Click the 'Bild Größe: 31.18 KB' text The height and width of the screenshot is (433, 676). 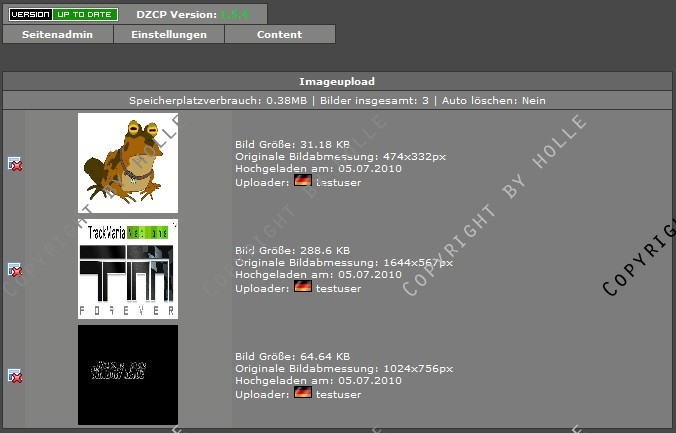tap(292, 144)
